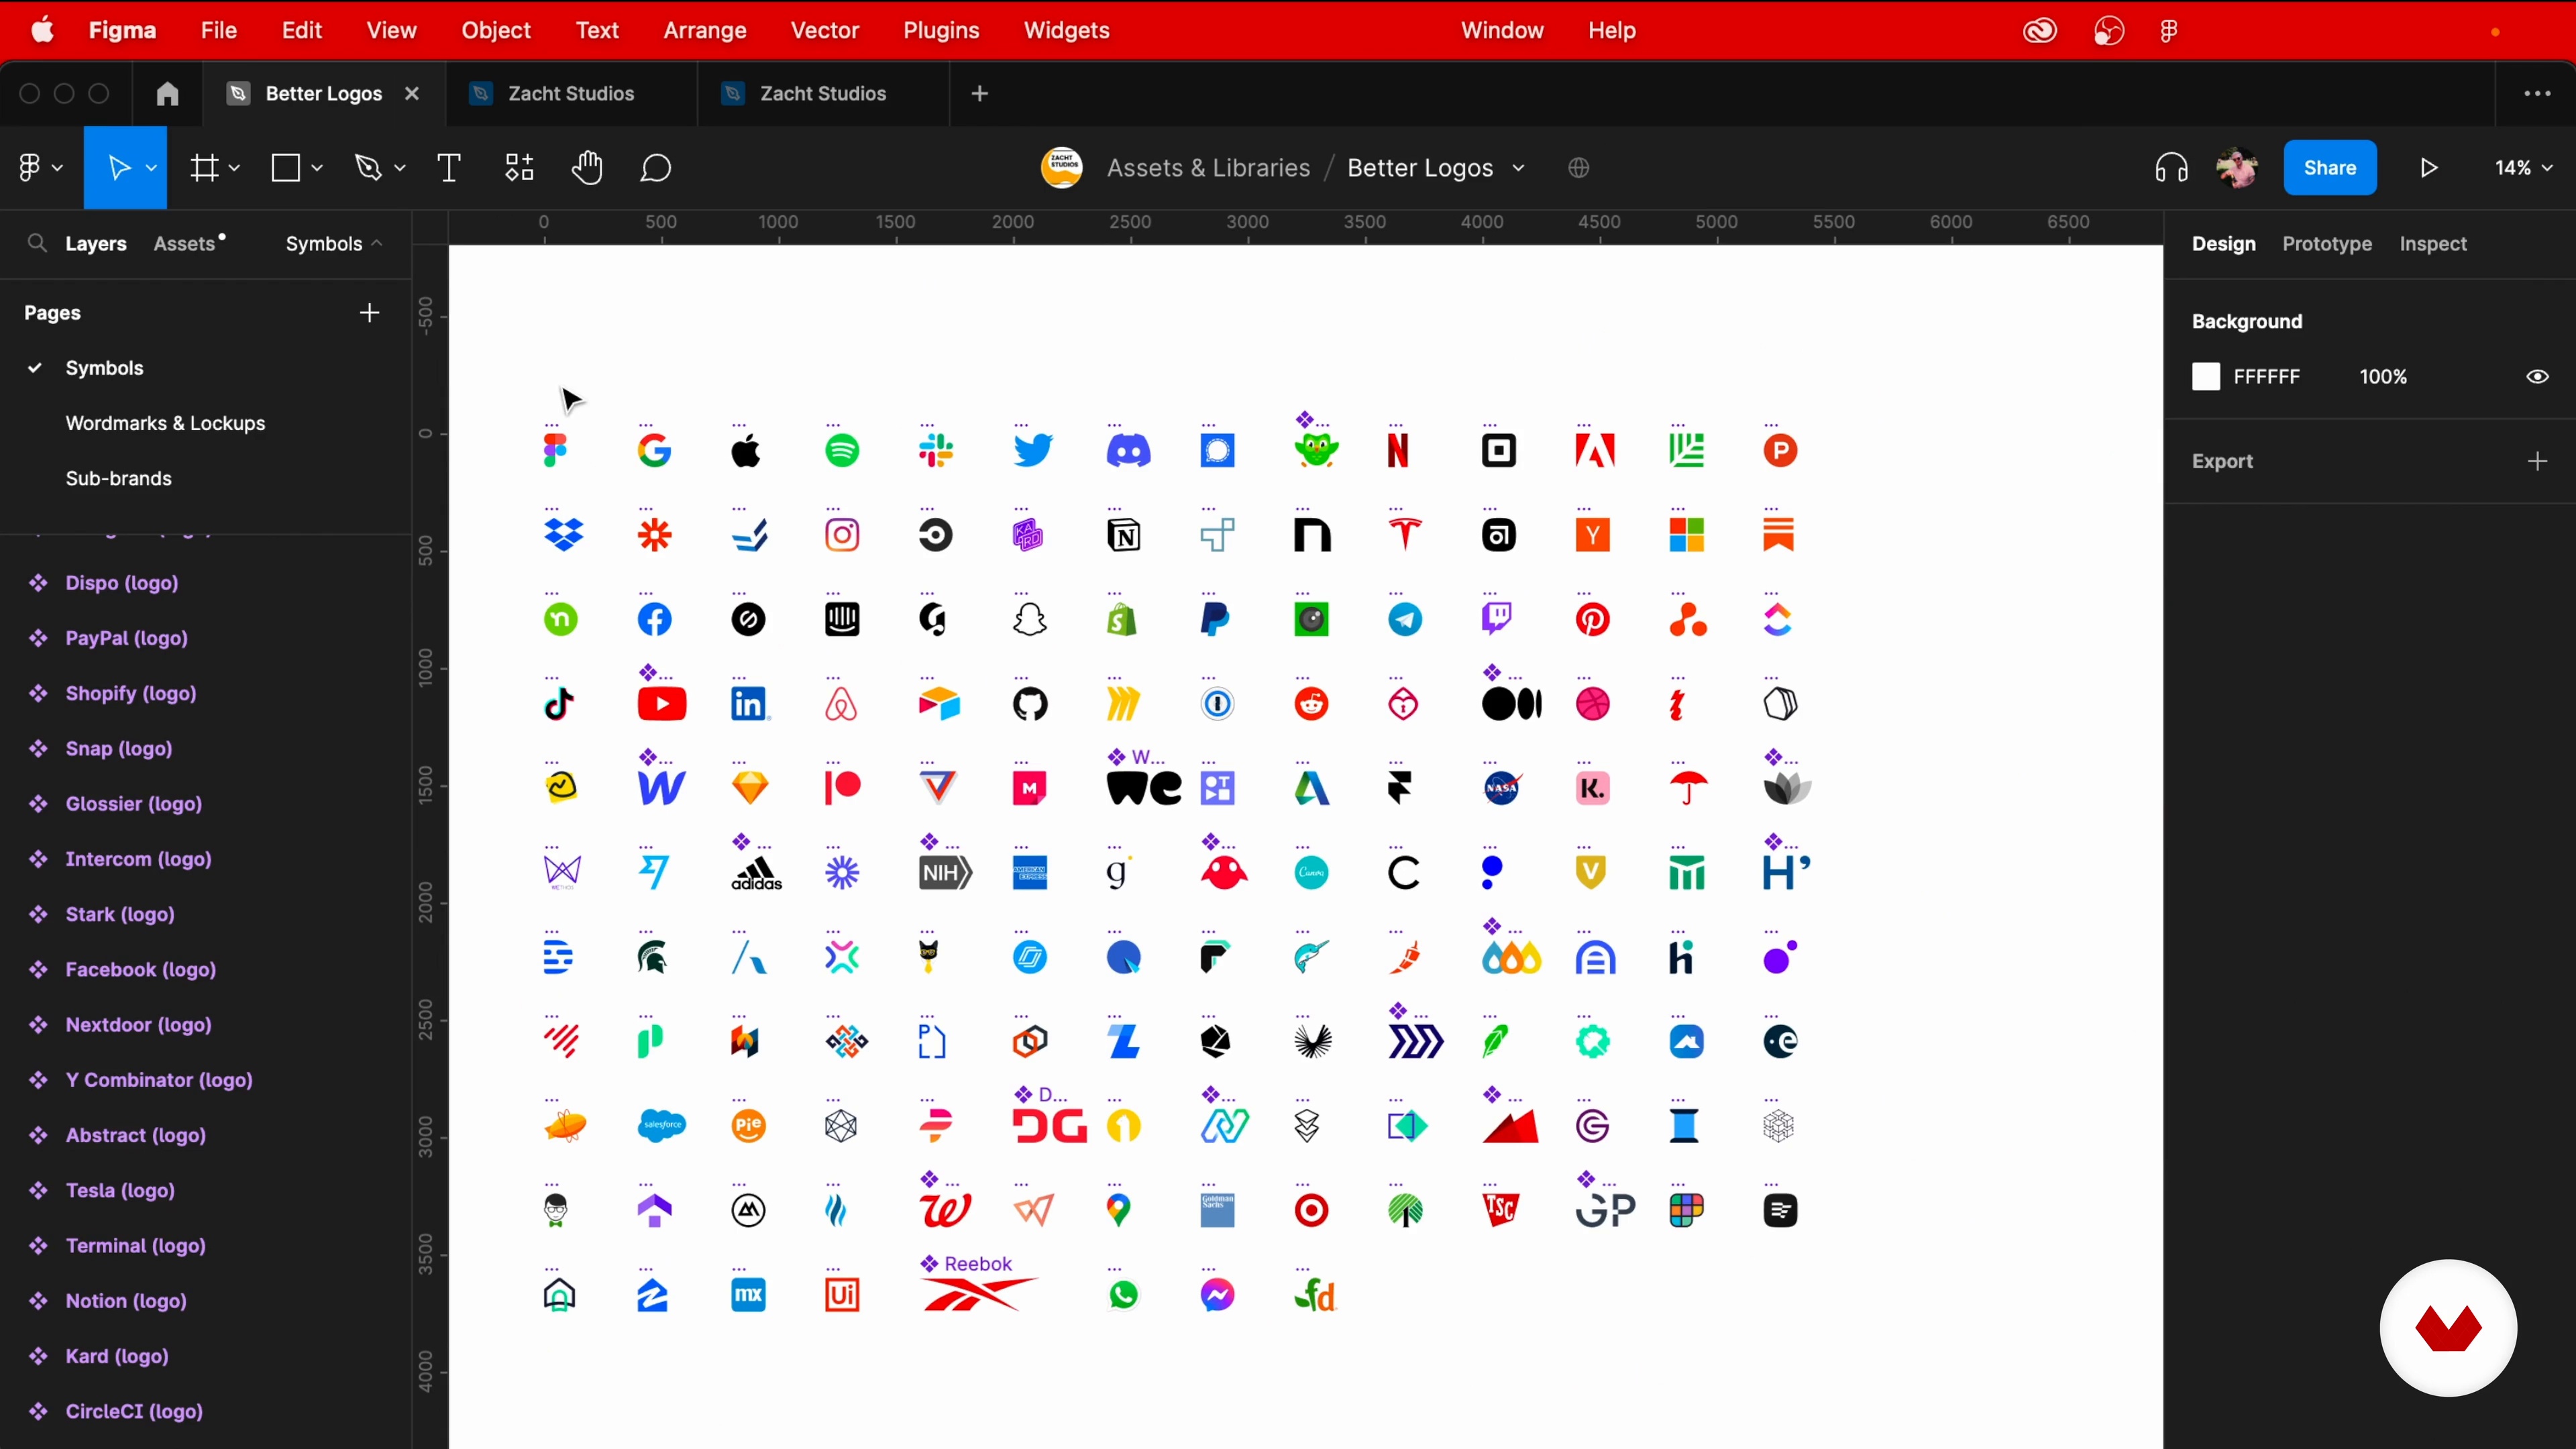
Task: Select the Frame tool
Action: click(205, 168)
